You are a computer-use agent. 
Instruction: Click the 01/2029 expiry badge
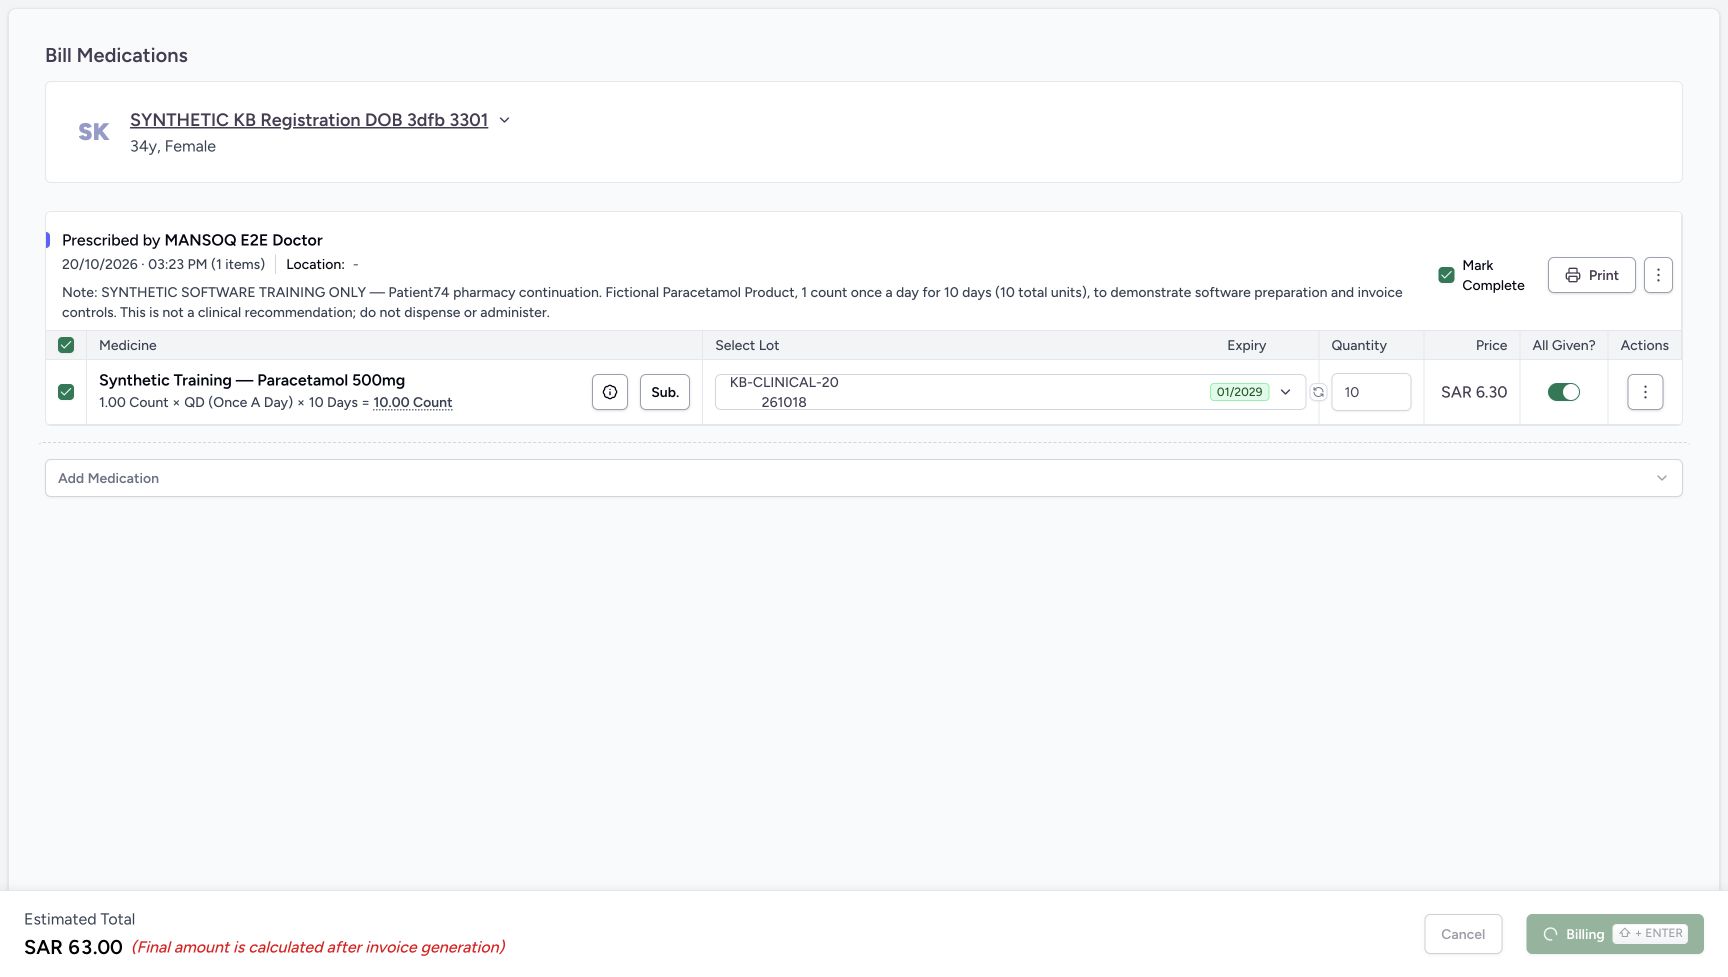(x=1240, y=392)
